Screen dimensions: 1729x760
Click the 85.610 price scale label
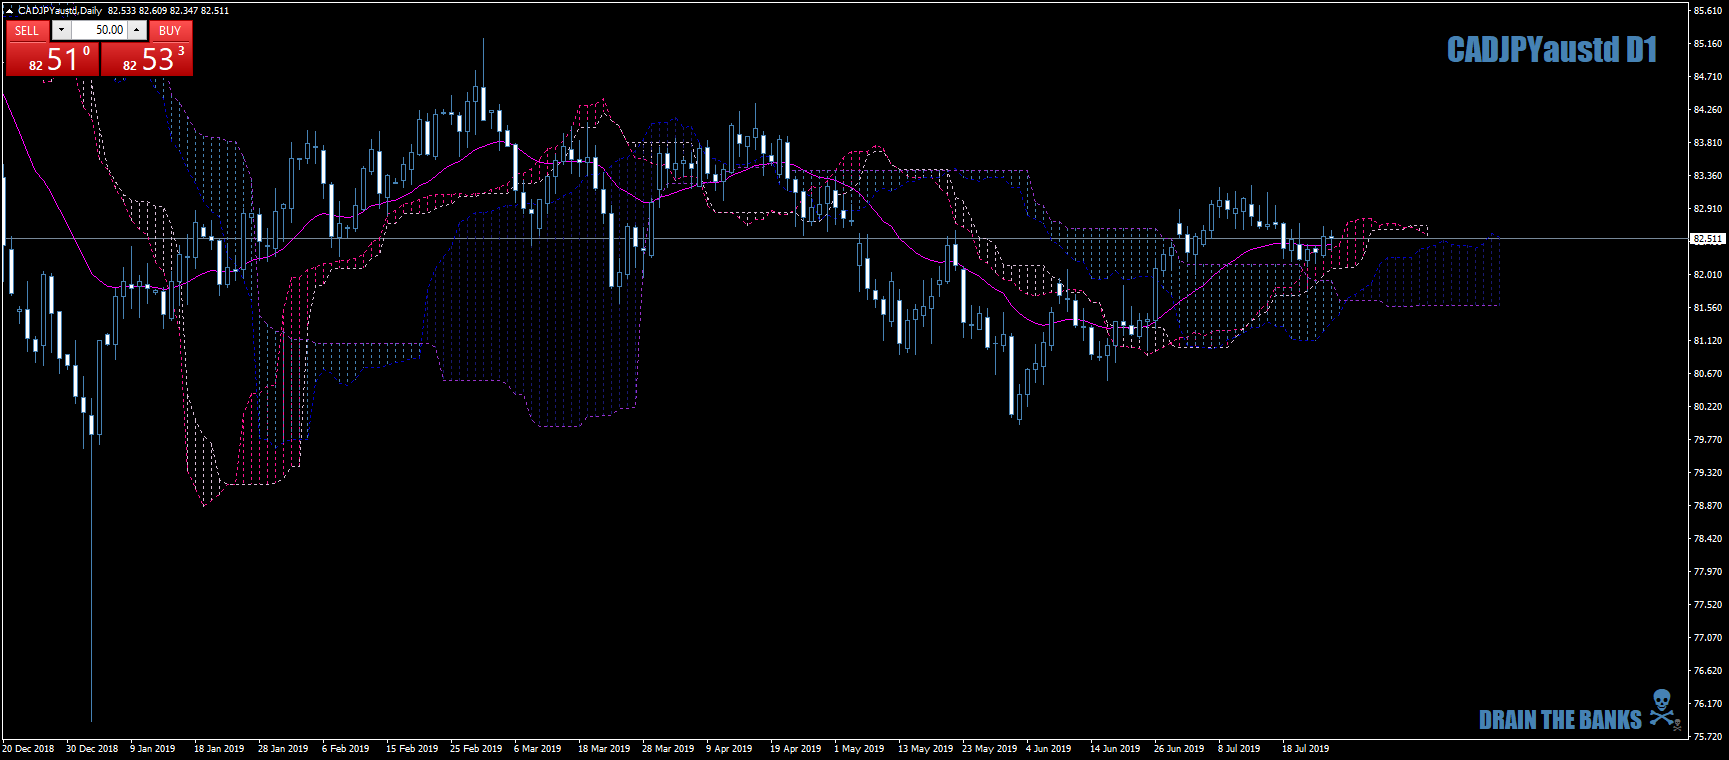(x=1708, y=10)
